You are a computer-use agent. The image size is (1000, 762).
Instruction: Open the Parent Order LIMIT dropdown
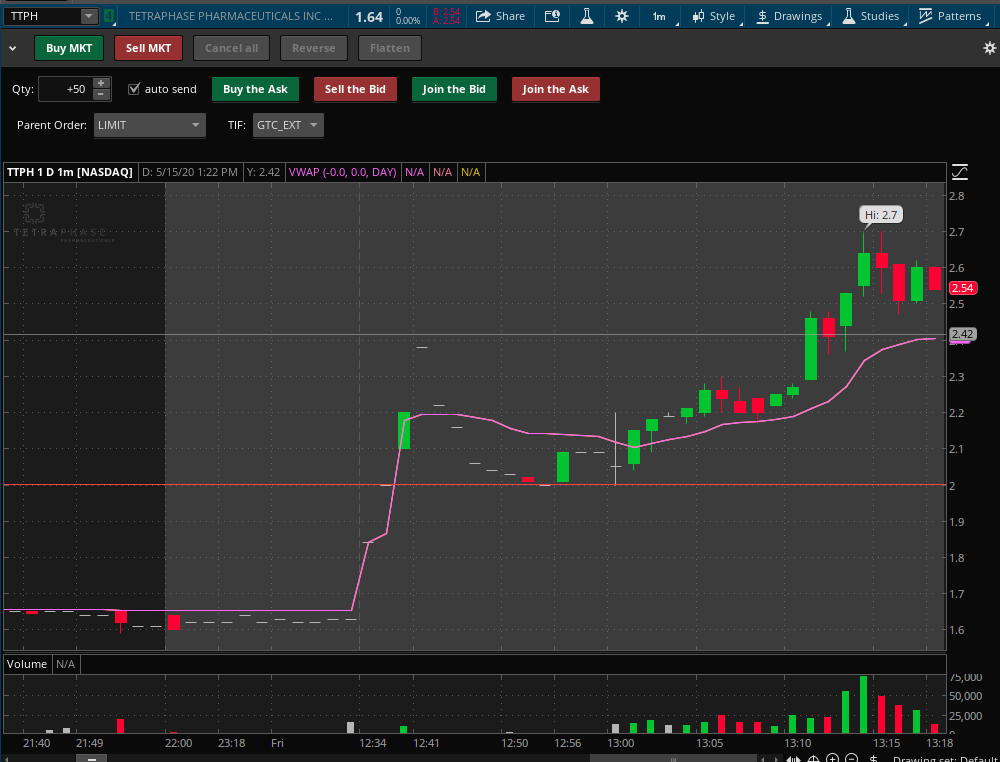coord(149,125)
